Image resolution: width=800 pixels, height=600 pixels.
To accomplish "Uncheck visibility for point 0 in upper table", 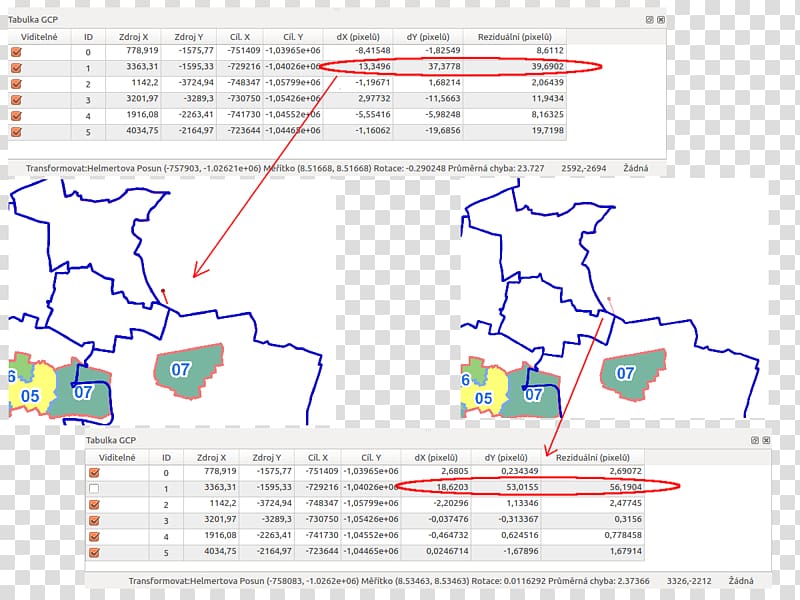I will point(16,52).
